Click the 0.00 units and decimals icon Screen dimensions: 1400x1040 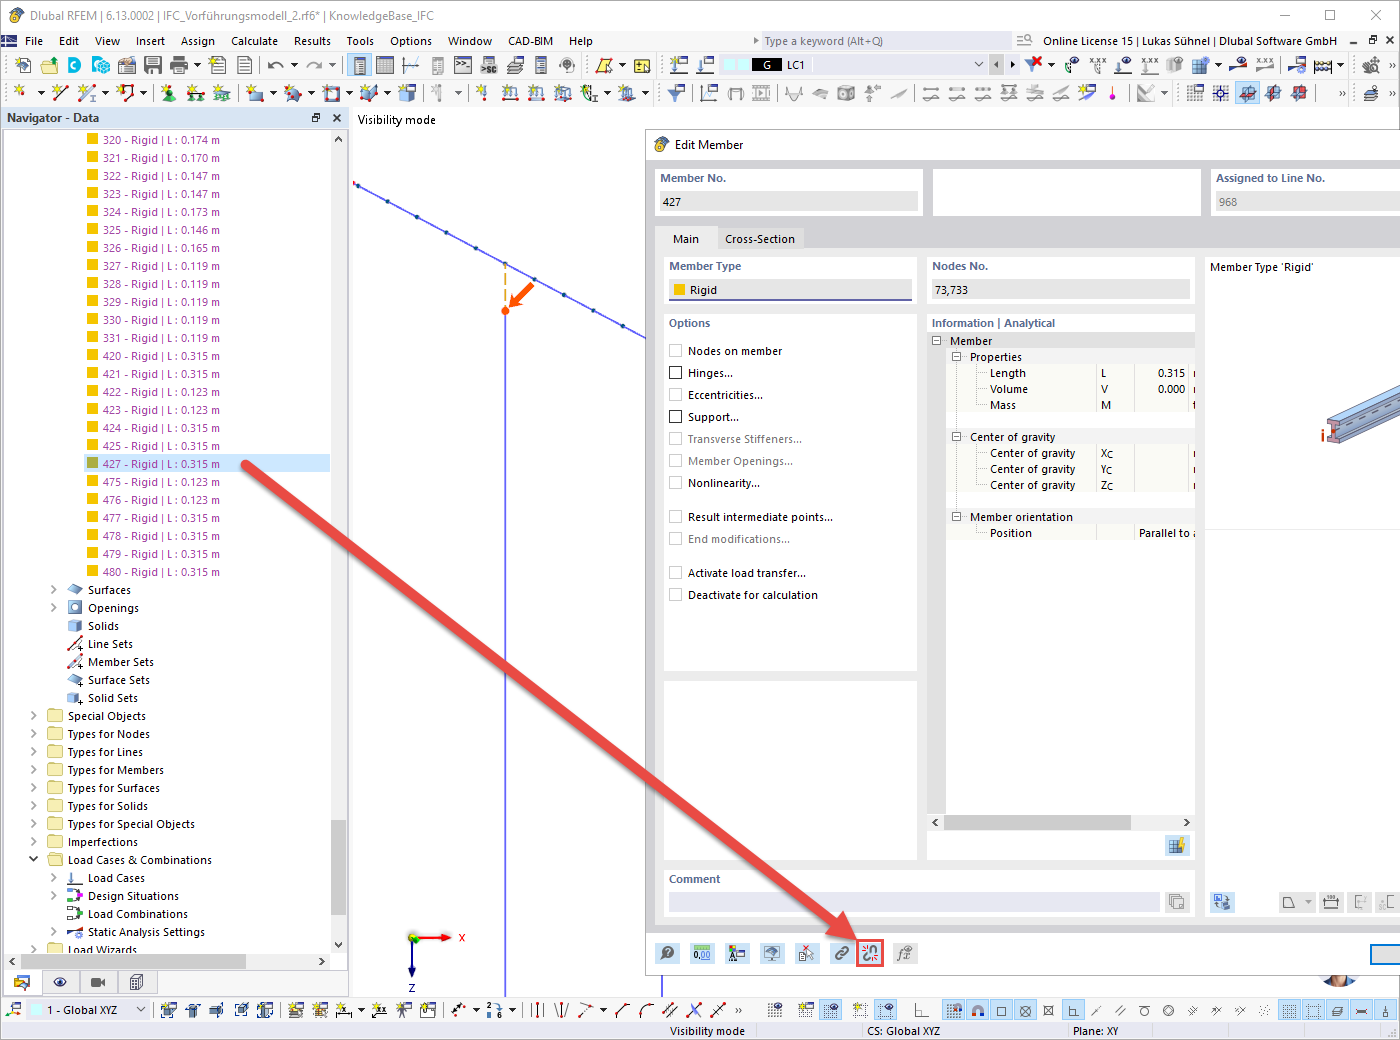click(702, 953)
